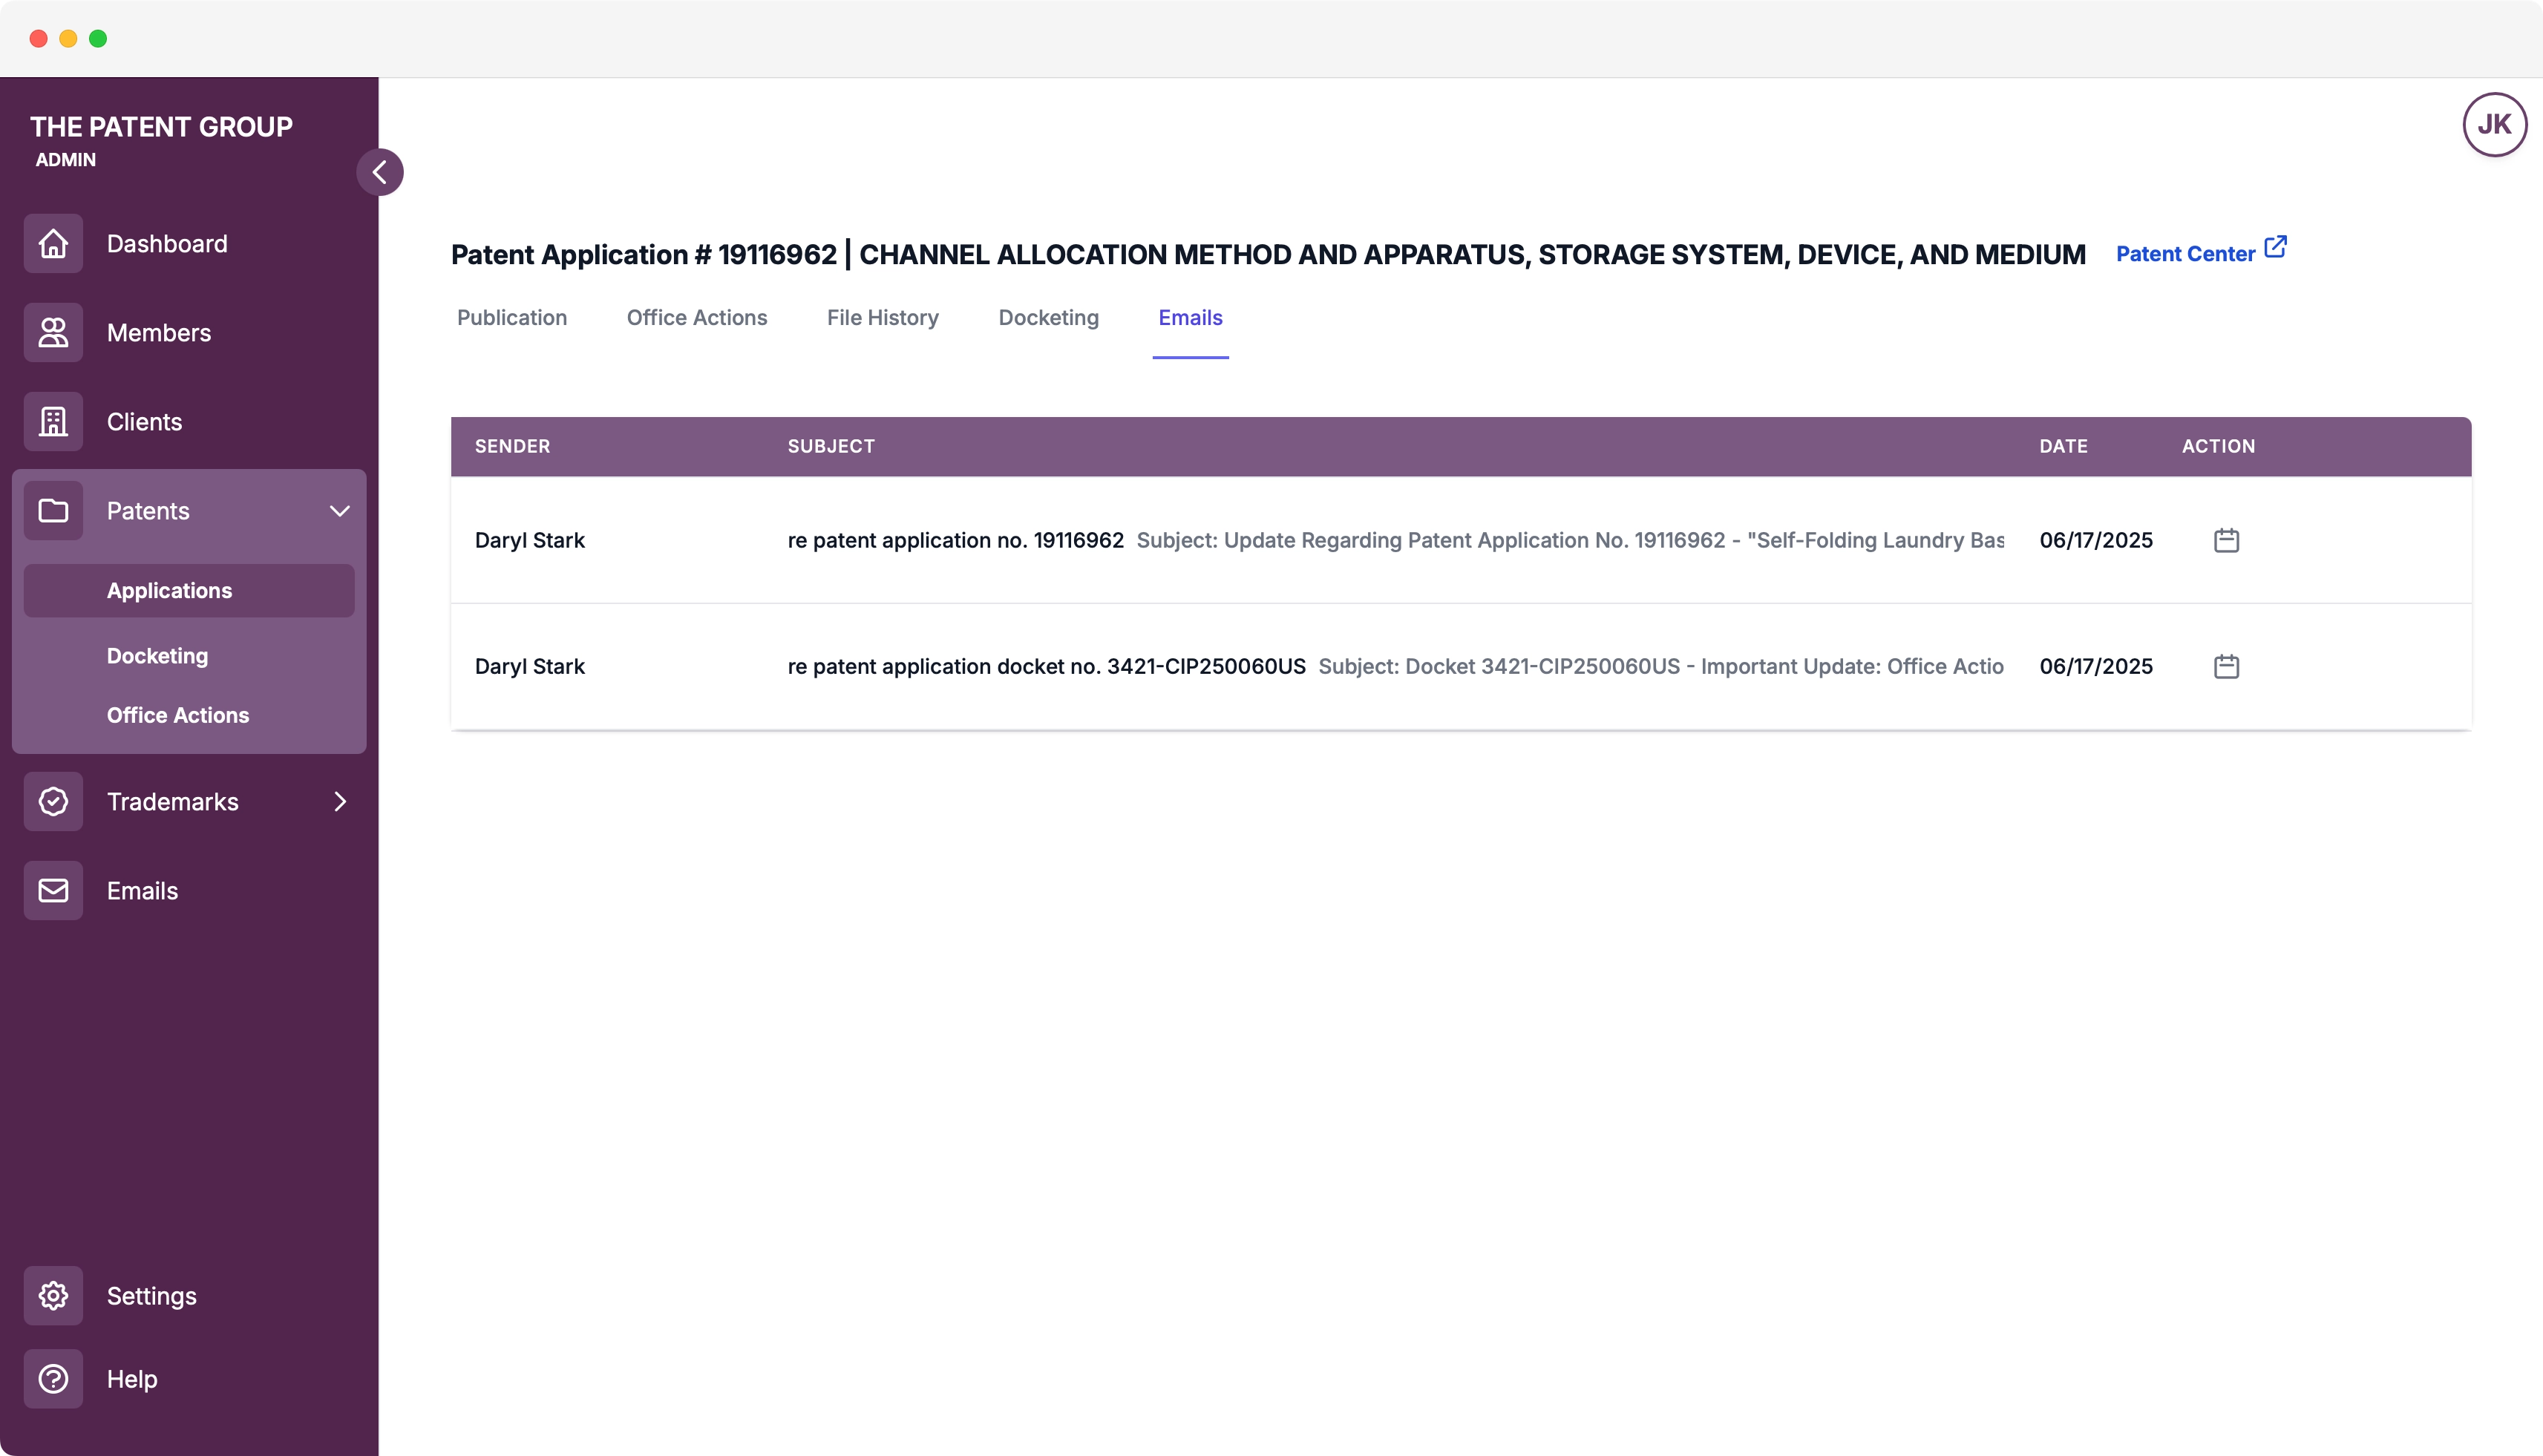Open Applications in the Patents submenu
2543x1456 pixels.
tap(189, 590)
